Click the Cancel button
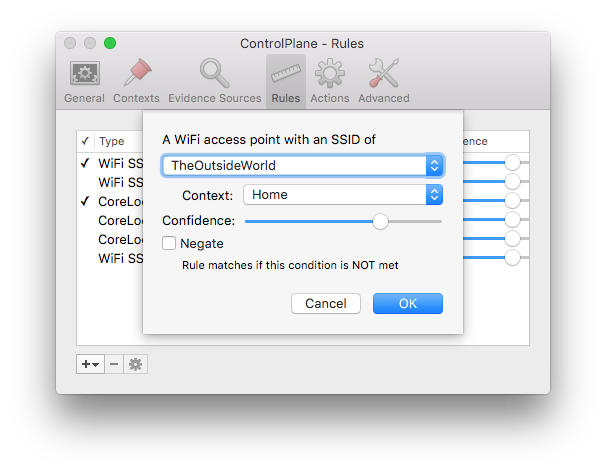The image size is (606, 474). [326, 303]
